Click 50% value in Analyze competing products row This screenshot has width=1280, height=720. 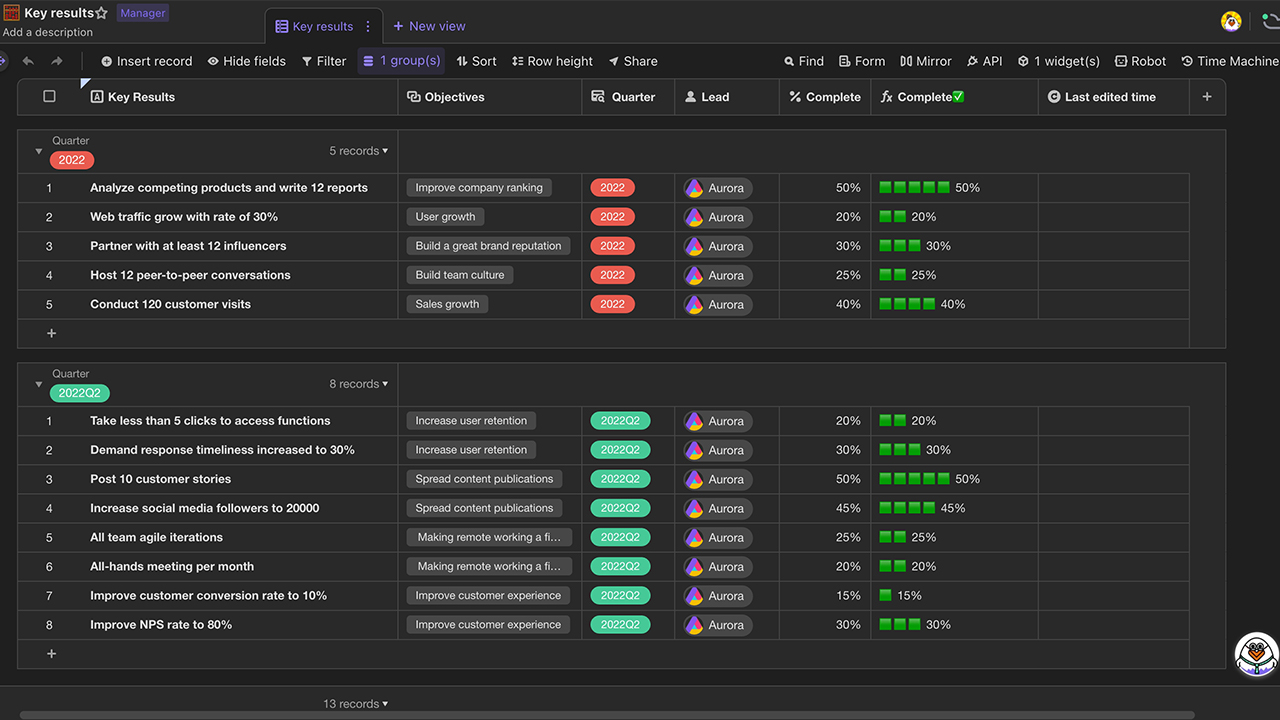pos(848,188)
